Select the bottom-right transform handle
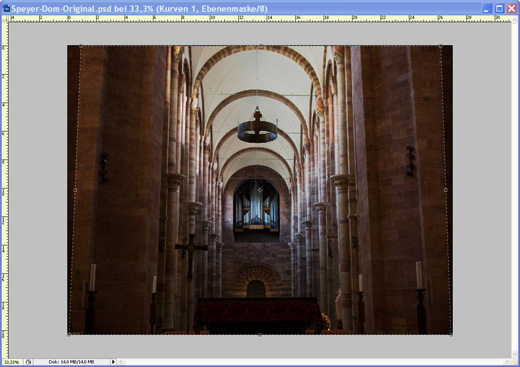This screenshot has height=367, width=520. pos(451,334)
